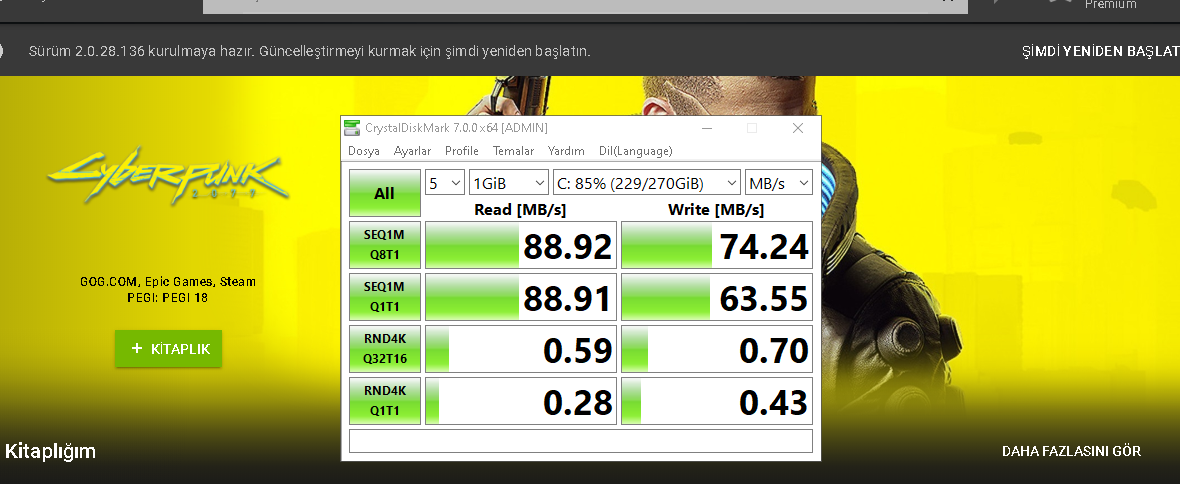Screen dimensions: 1180x484
Task: Click the GOG.COM, Epic Games, Steam text
Action: [x=168, y=282]
